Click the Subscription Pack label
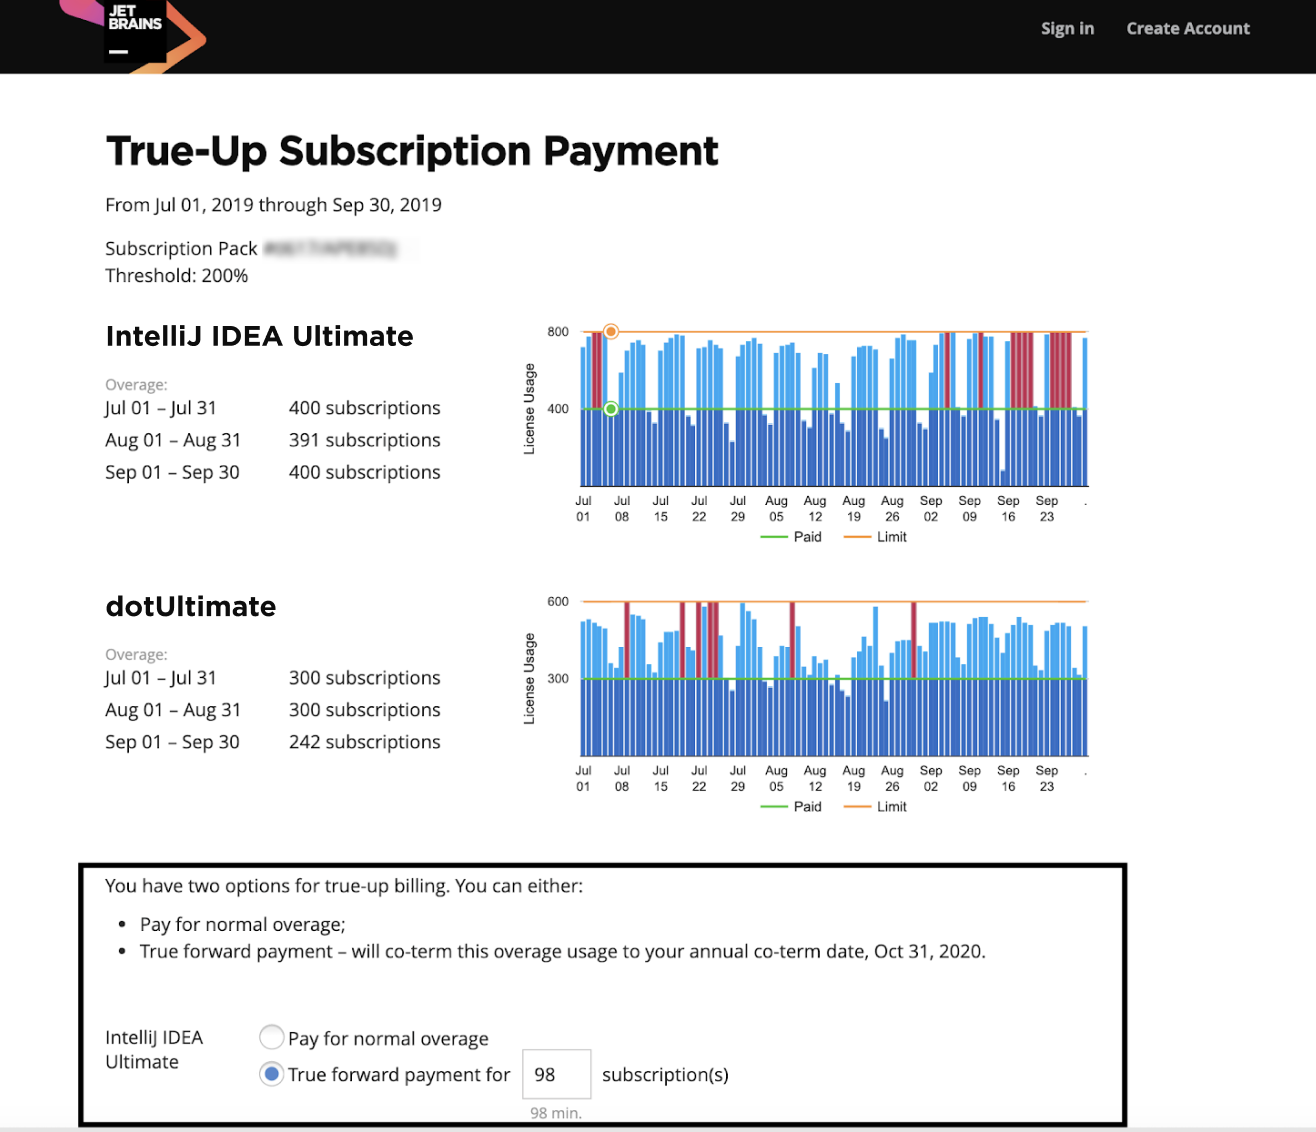Image resolution: width=1316 pixels, height=1132 pixels. (x=181, y=248)
